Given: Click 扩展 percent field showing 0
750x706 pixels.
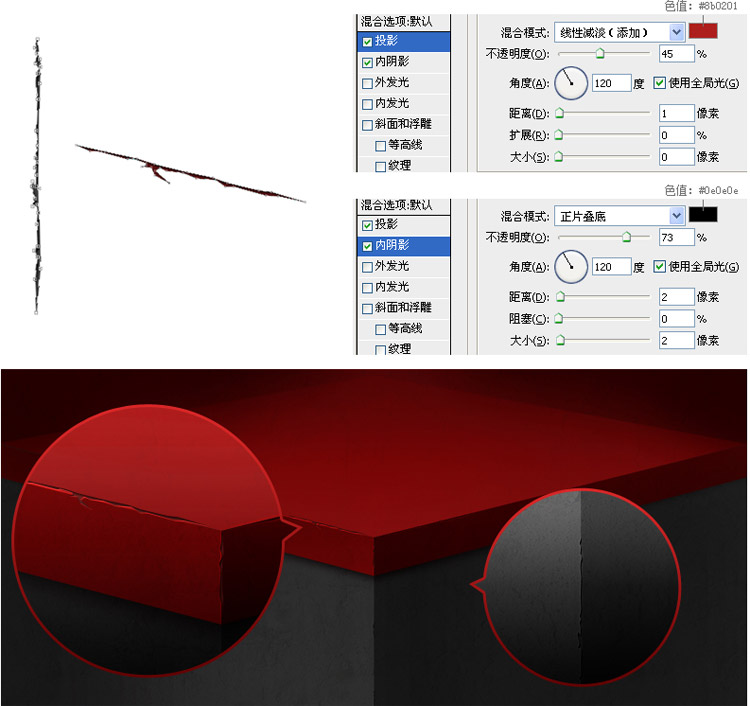Looking at the screenshot, I should coord(676,135).
